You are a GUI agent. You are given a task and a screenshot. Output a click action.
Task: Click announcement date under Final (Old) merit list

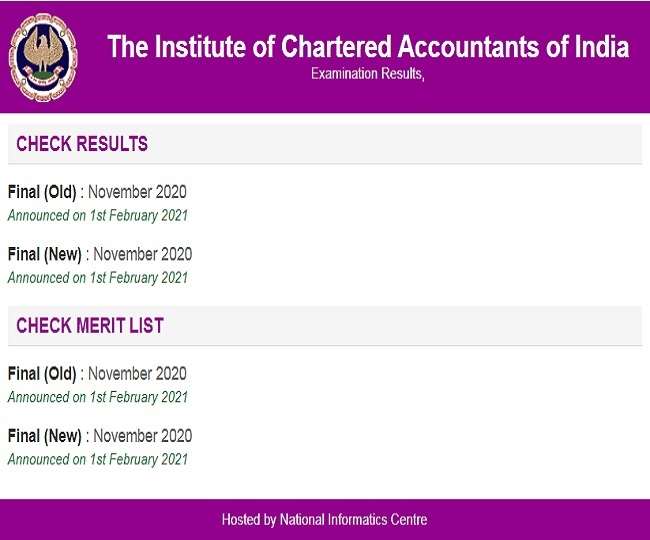tap(98, 397)
